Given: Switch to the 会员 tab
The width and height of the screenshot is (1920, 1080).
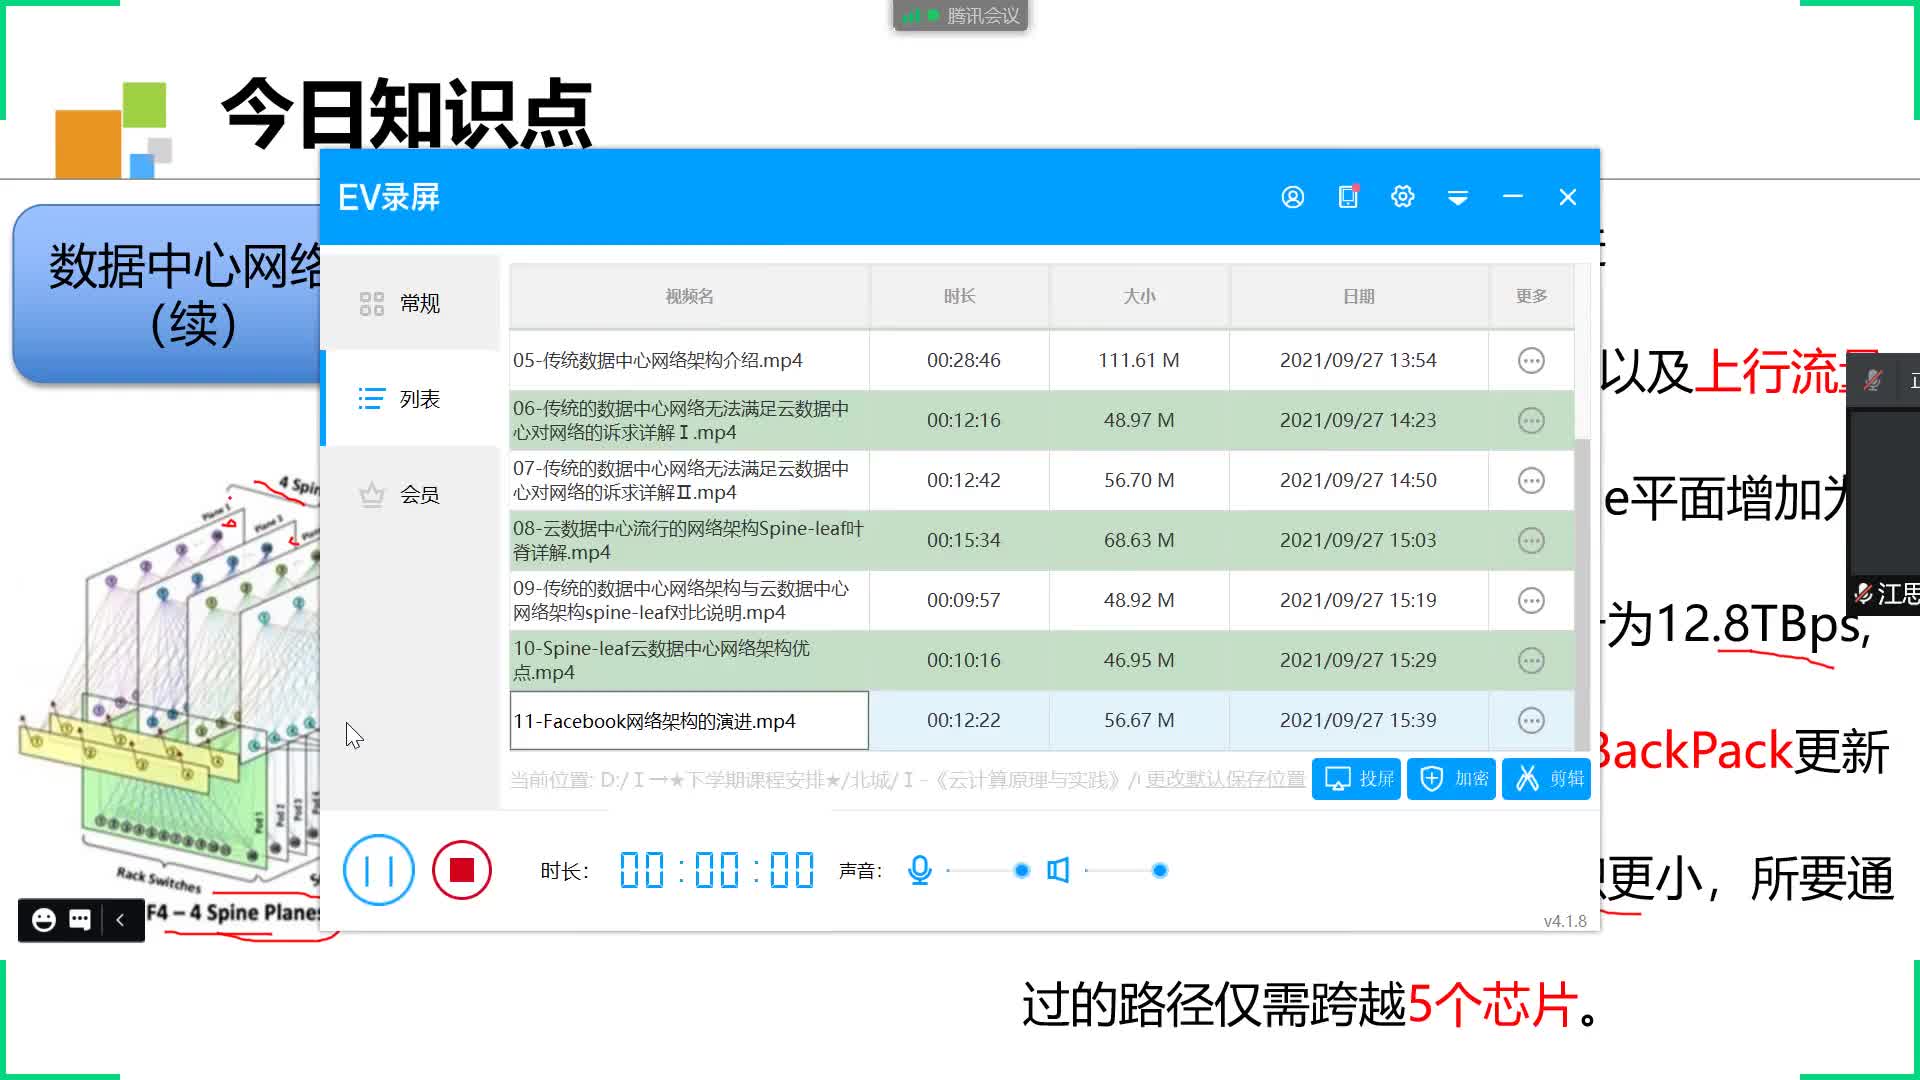Looking at the screenshot, I should click(x=410, y=494).
